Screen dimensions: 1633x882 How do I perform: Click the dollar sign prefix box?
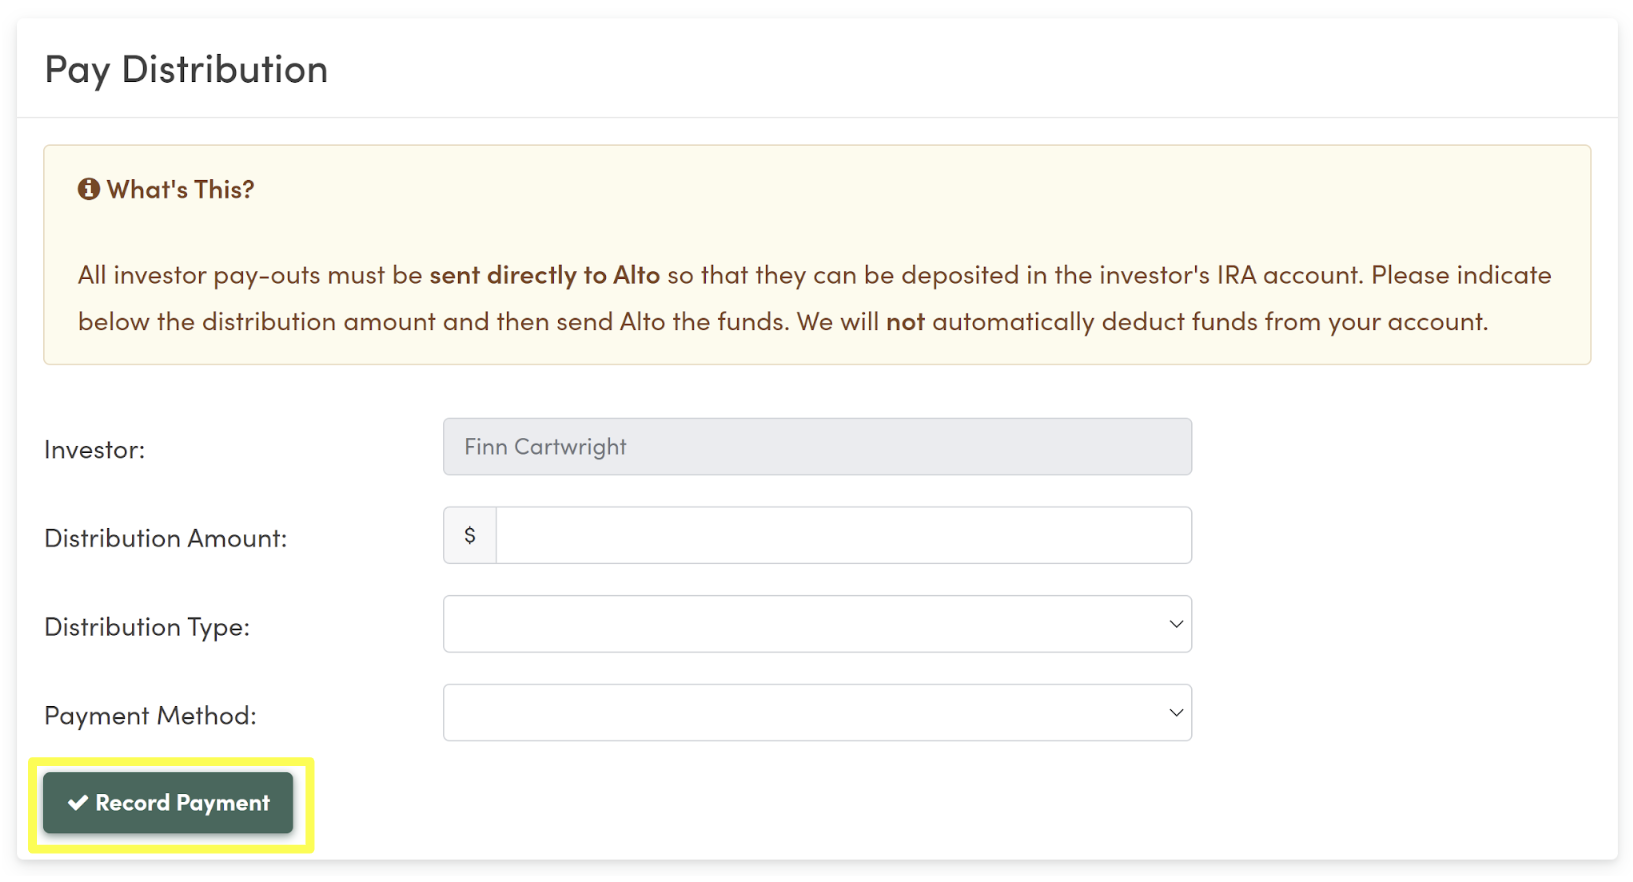click(x=470, y=535)
